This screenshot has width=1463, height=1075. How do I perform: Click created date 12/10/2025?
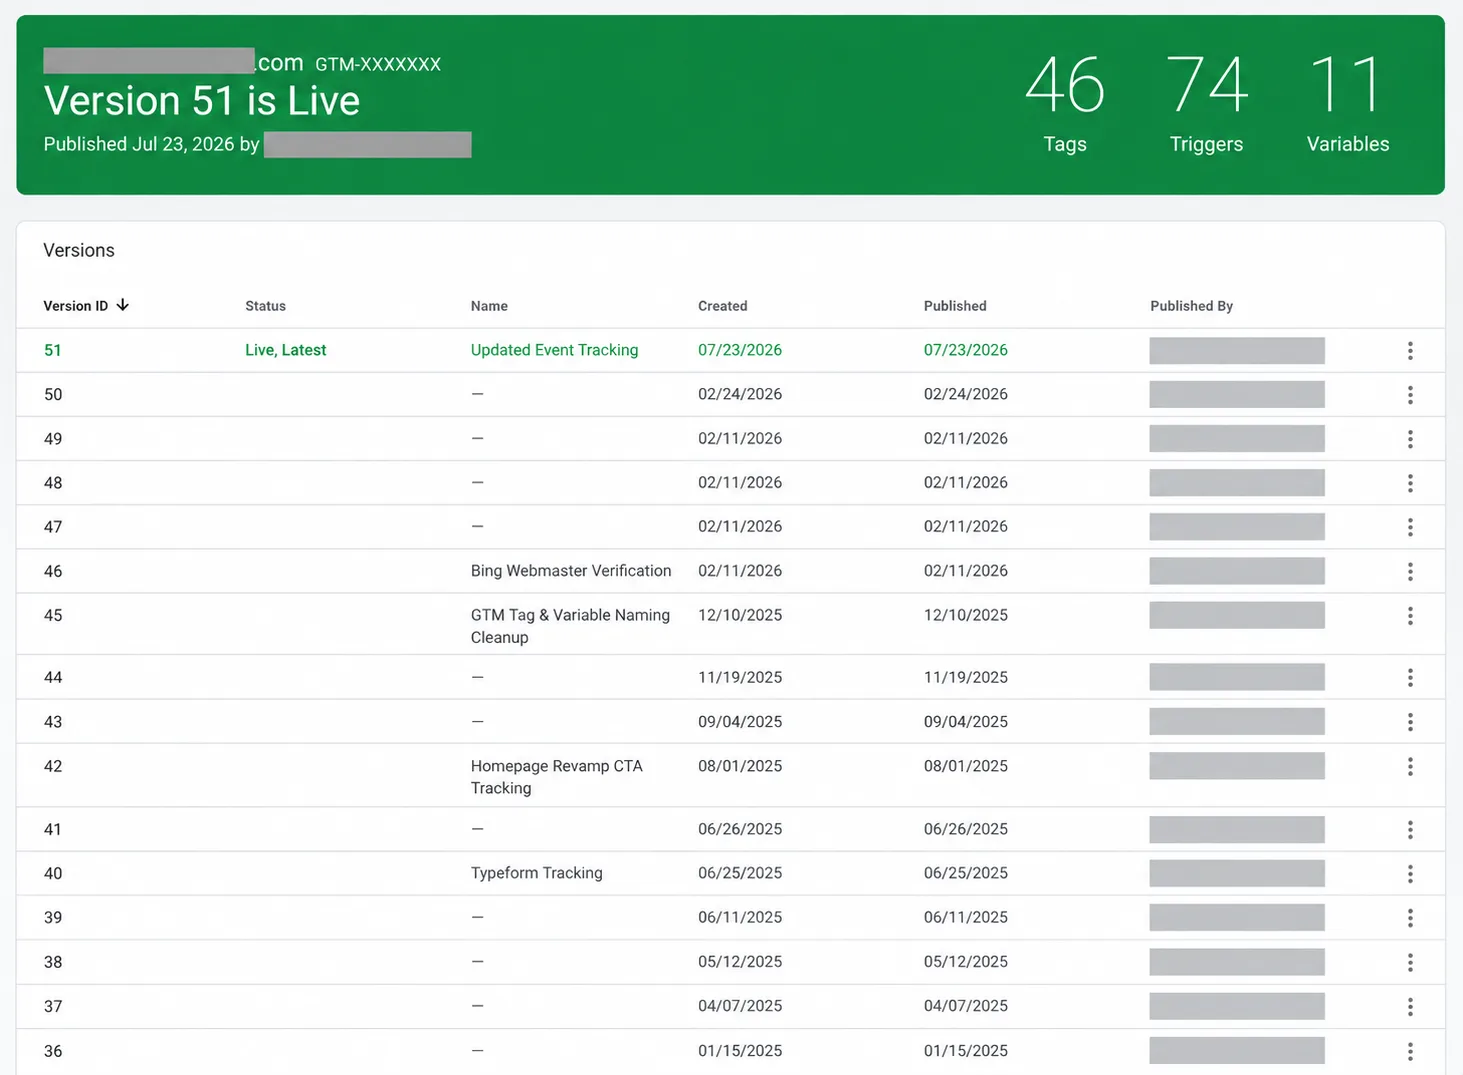[740, 615]
